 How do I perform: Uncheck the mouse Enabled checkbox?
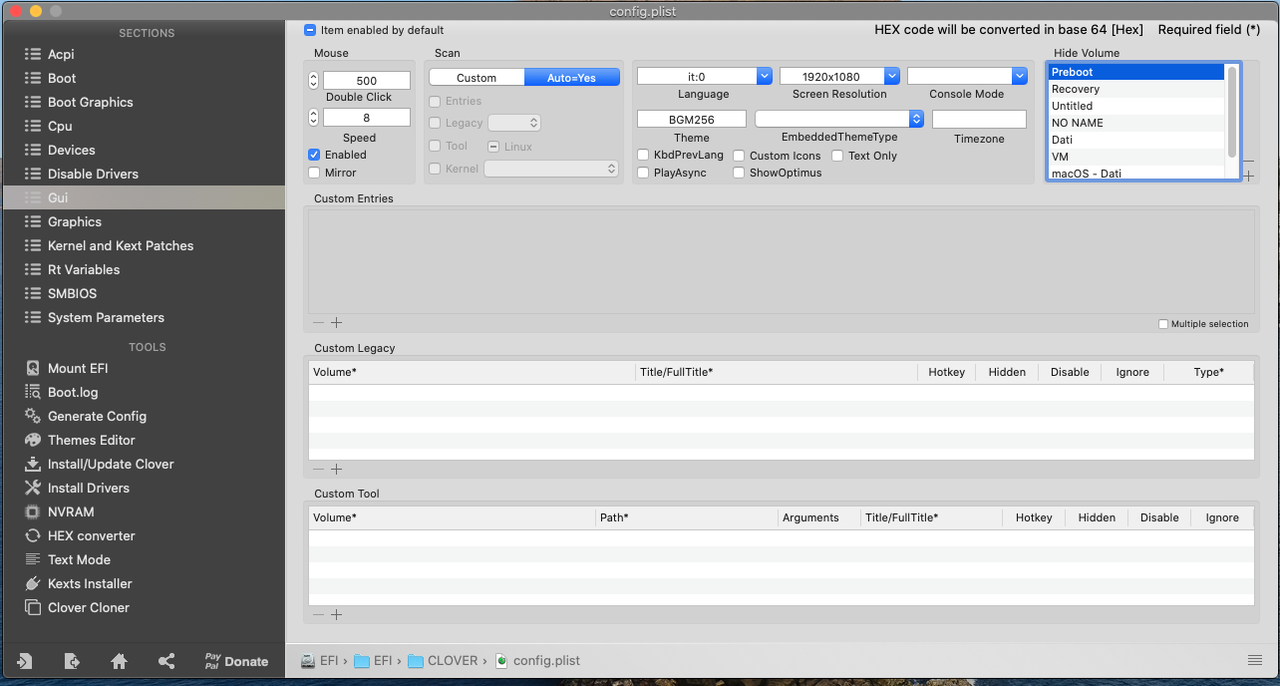click(x=314, y=155)
